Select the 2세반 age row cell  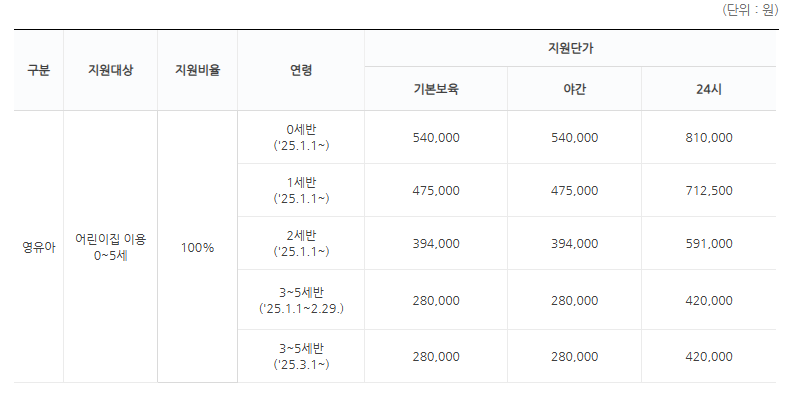(x=301, y=243)
